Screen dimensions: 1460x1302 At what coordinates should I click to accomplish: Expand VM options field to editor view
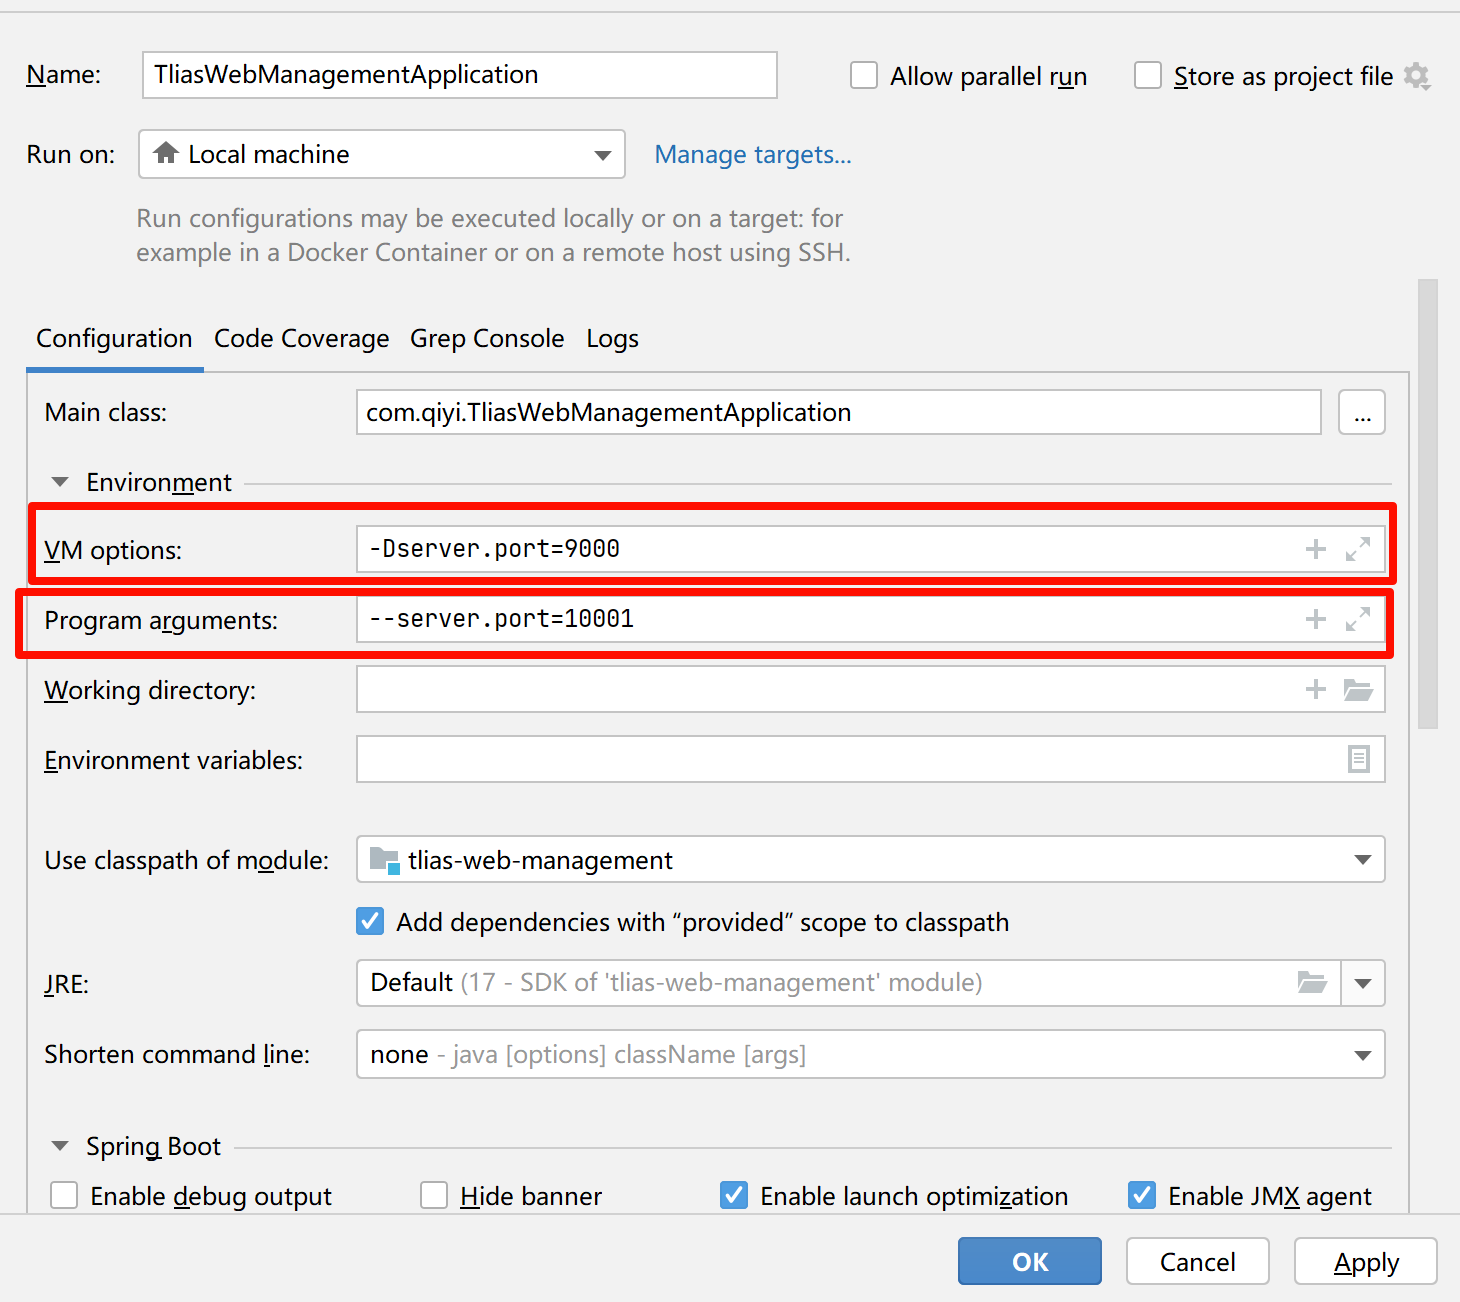1357,548
